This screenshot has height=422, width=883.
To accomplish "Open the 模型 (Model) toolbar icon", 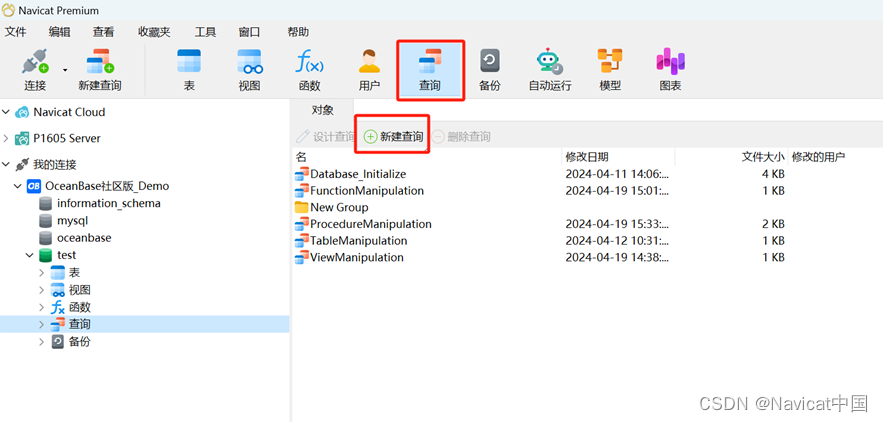I will (x=610, y=70).
